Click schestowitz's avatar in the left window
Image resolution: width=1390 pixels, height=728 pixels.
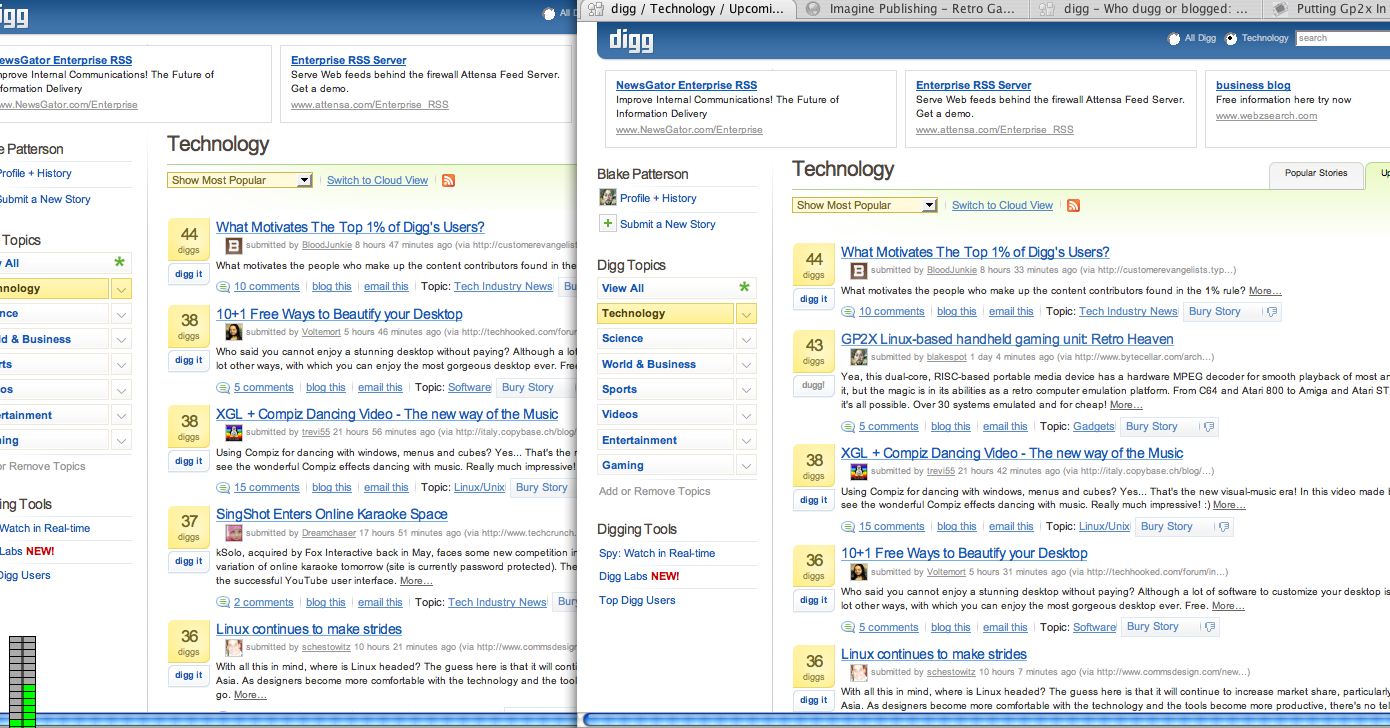tap(233, 647)
